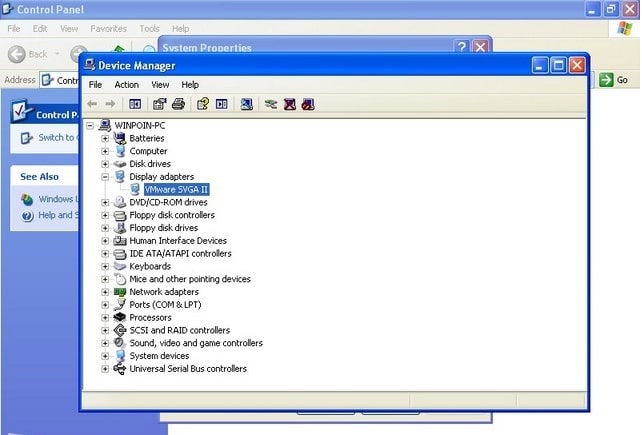Open Device Manager's View menu
This screenshot has width=642, height=435.
click(160, 85)
